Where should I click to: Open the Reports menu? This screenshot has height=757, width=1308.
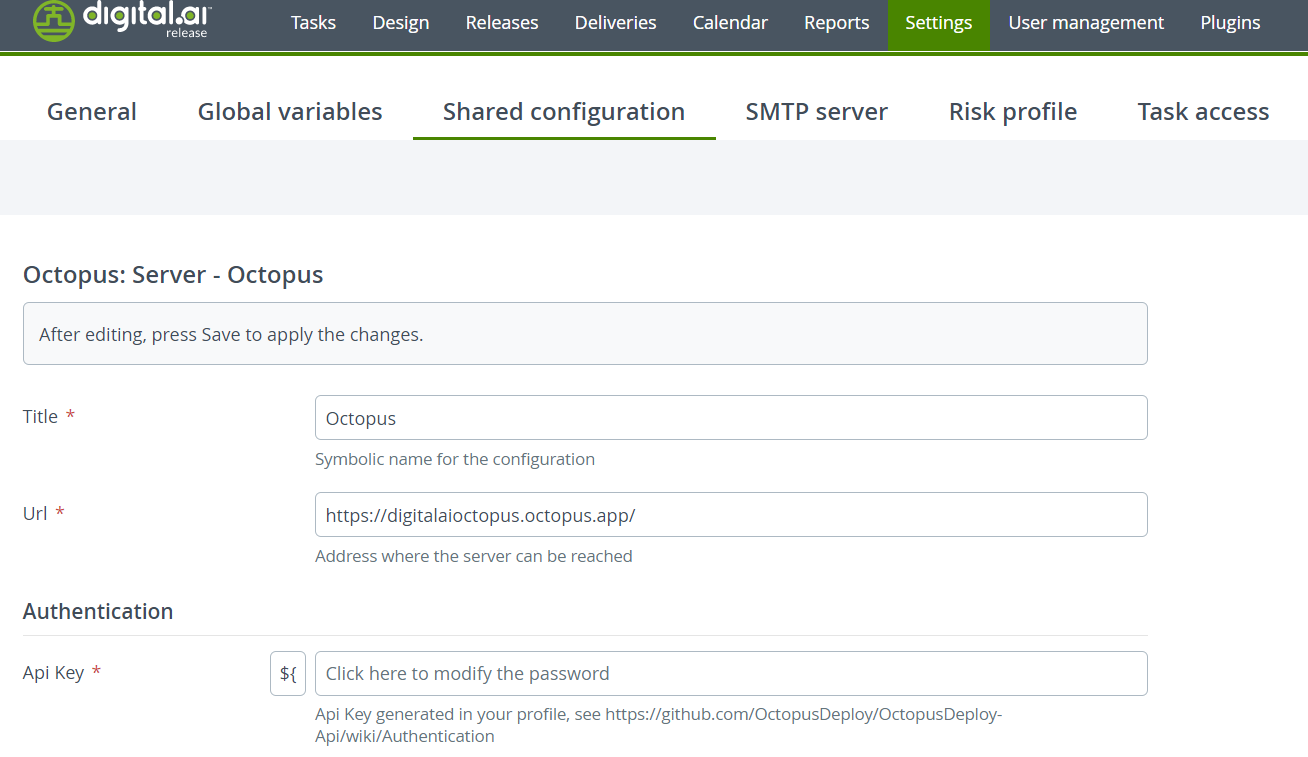point(837,23)
